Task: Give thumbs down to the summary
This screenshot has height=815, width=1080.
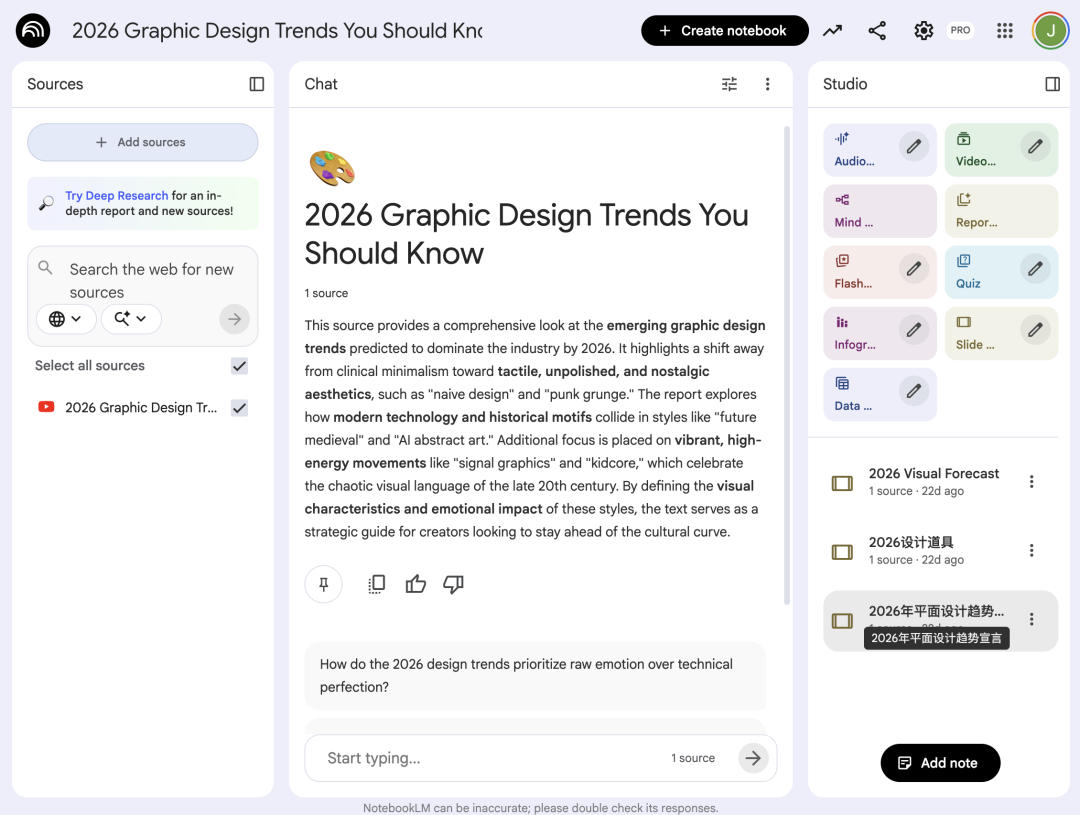Action: pos(454,584)
